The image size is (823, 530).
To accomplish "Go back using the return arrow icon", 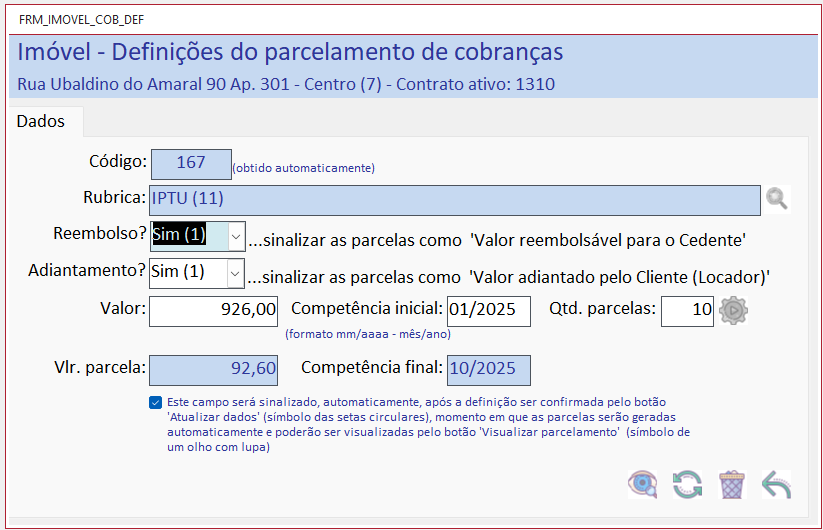I will pyautogui.click(x=776, y=484).
